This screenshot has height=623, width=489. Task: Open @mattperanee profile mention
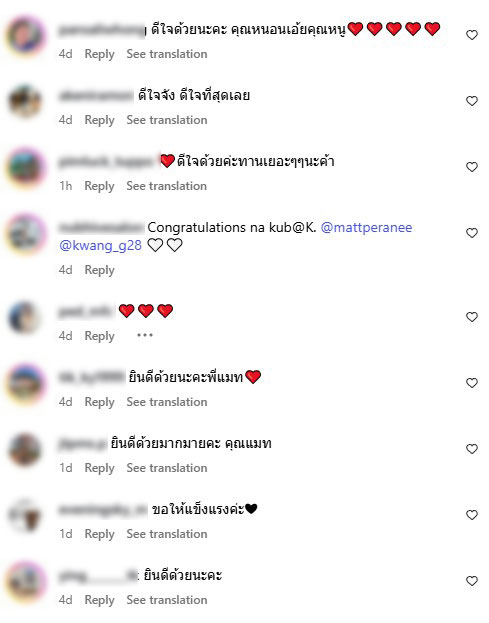[x=366, y=228]
